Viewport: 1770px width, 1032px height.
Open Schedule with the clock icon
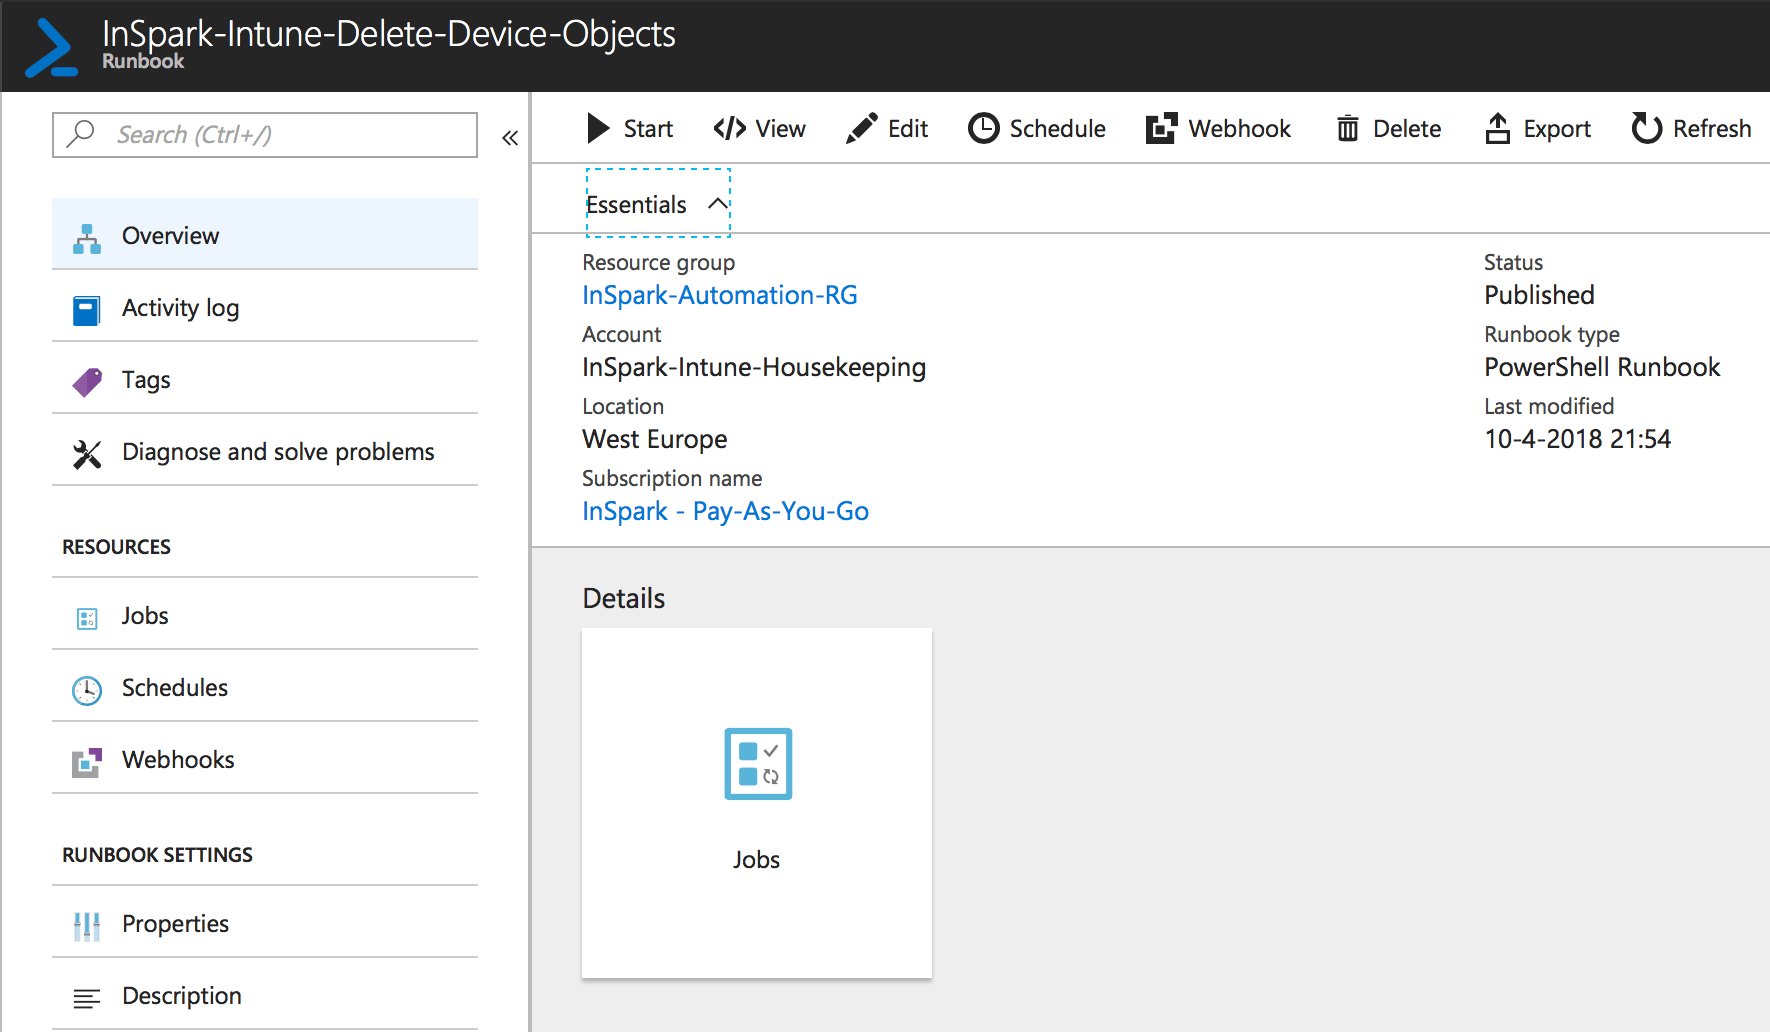point(984,129)
